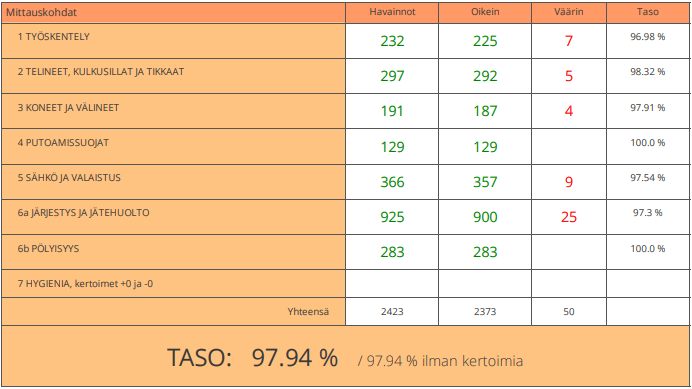Screen dimensions: 692x389
Task: Click the Mittauskohdat column header
Action: (x=41, y=12)
